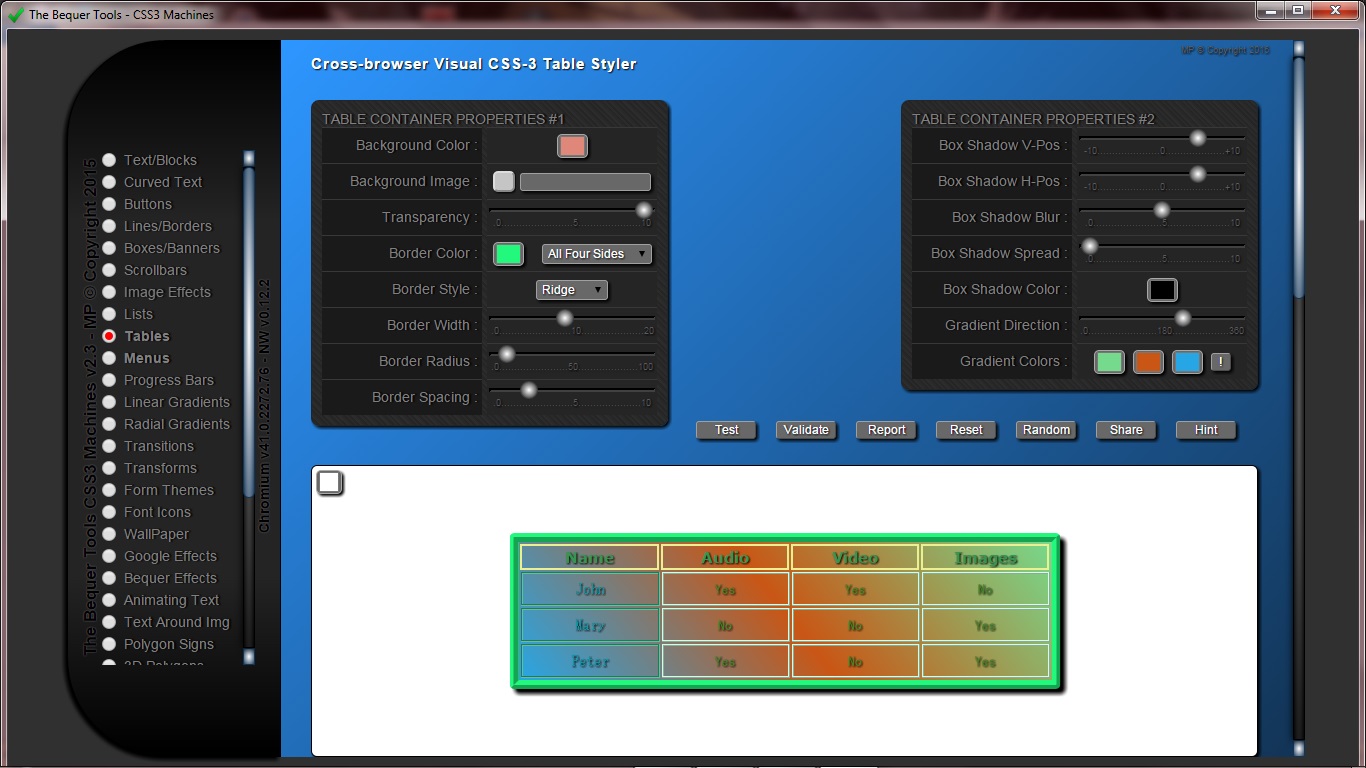Switch to the Transitions machine
Image resolution: width=1366 pixels, height=768 pixels.
pyautogui.click(x=109, y=446)
